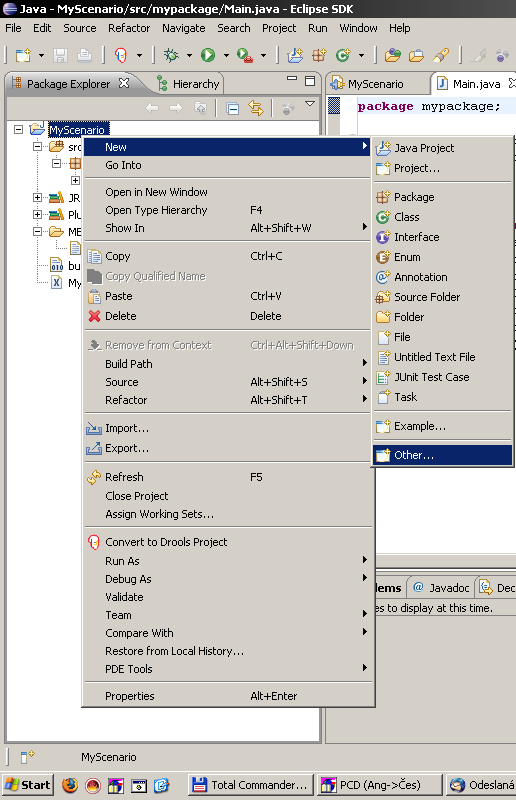Open the New Class dropdown arrow

click(361, 55)
